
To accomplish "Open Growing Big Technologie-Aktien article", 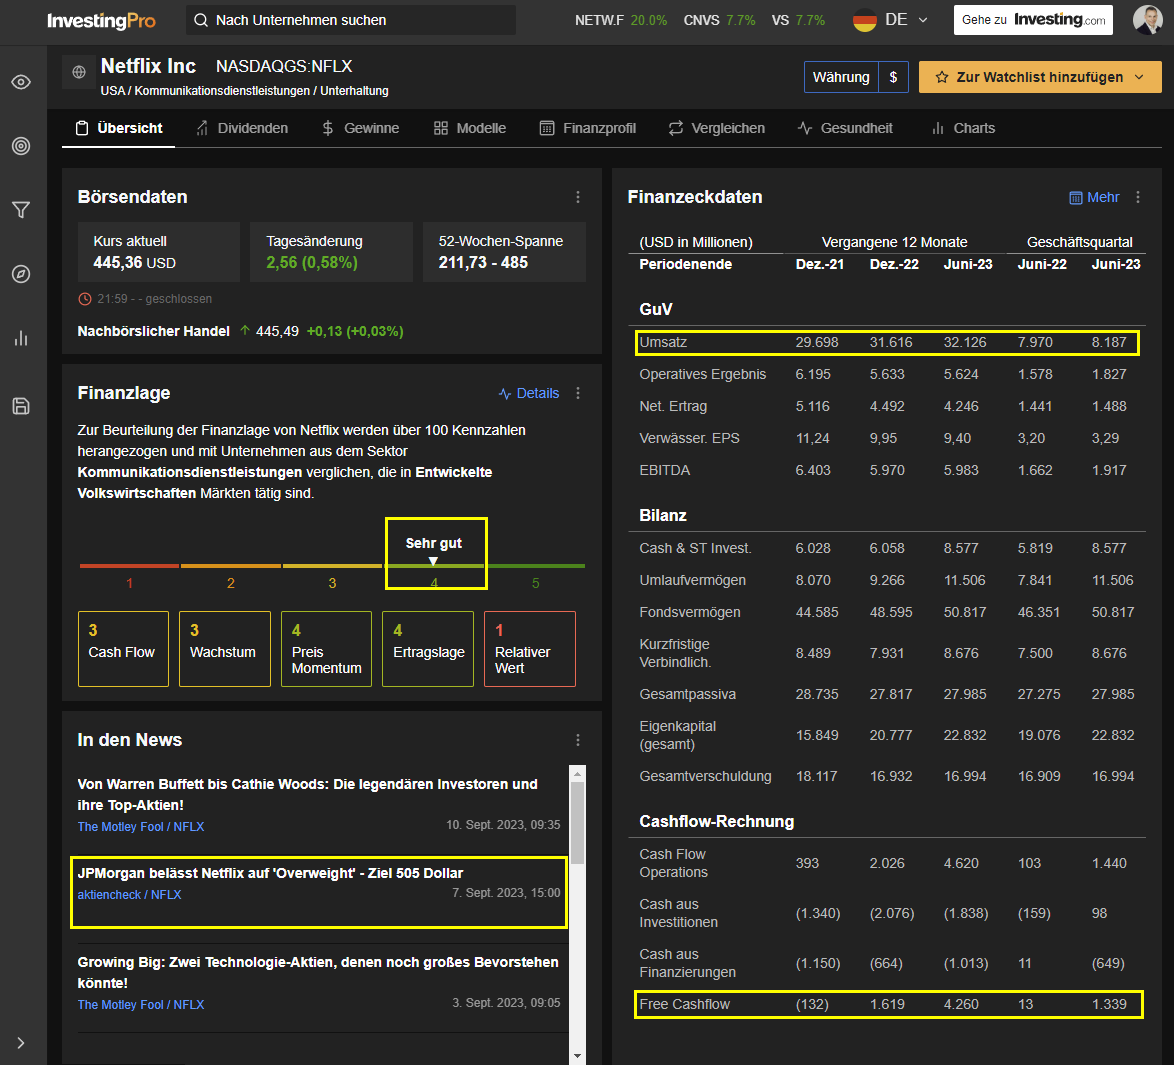I will pyautogui.click(x=318, y=972).
